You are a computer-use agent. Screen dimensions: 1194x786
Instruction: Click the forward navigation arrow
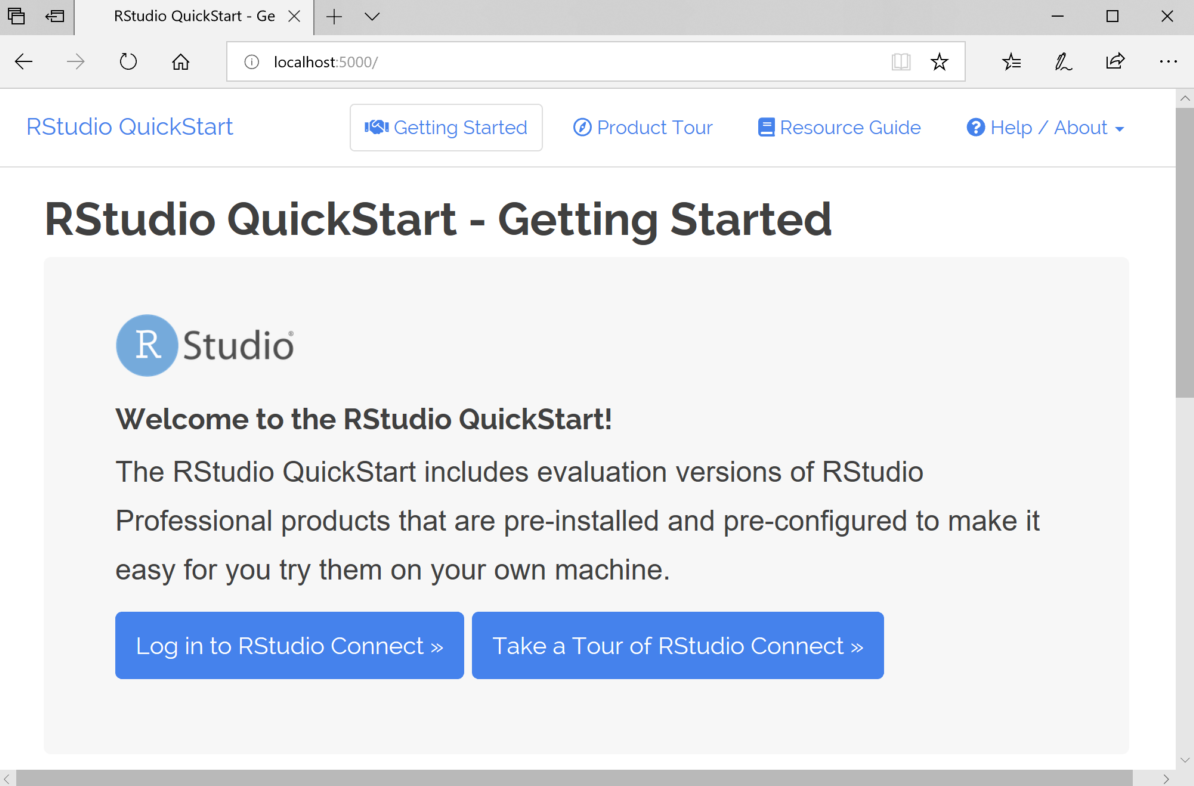click(x=75, y=62)
